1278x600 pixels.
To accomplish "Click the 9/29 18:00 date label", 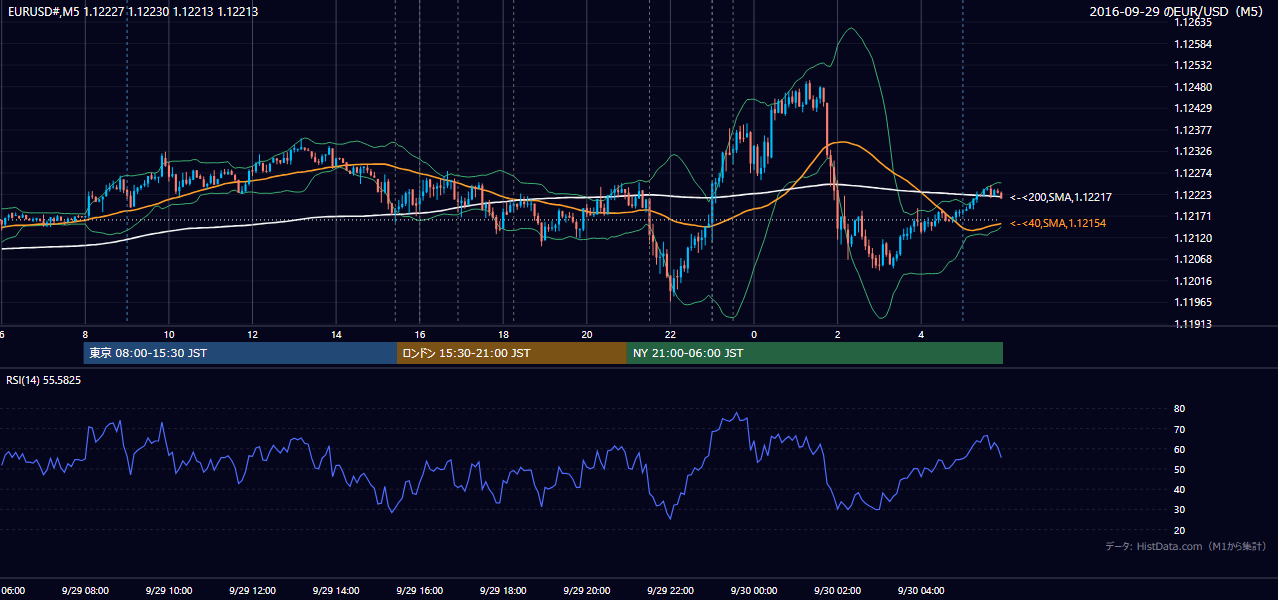I will point(503,591).
